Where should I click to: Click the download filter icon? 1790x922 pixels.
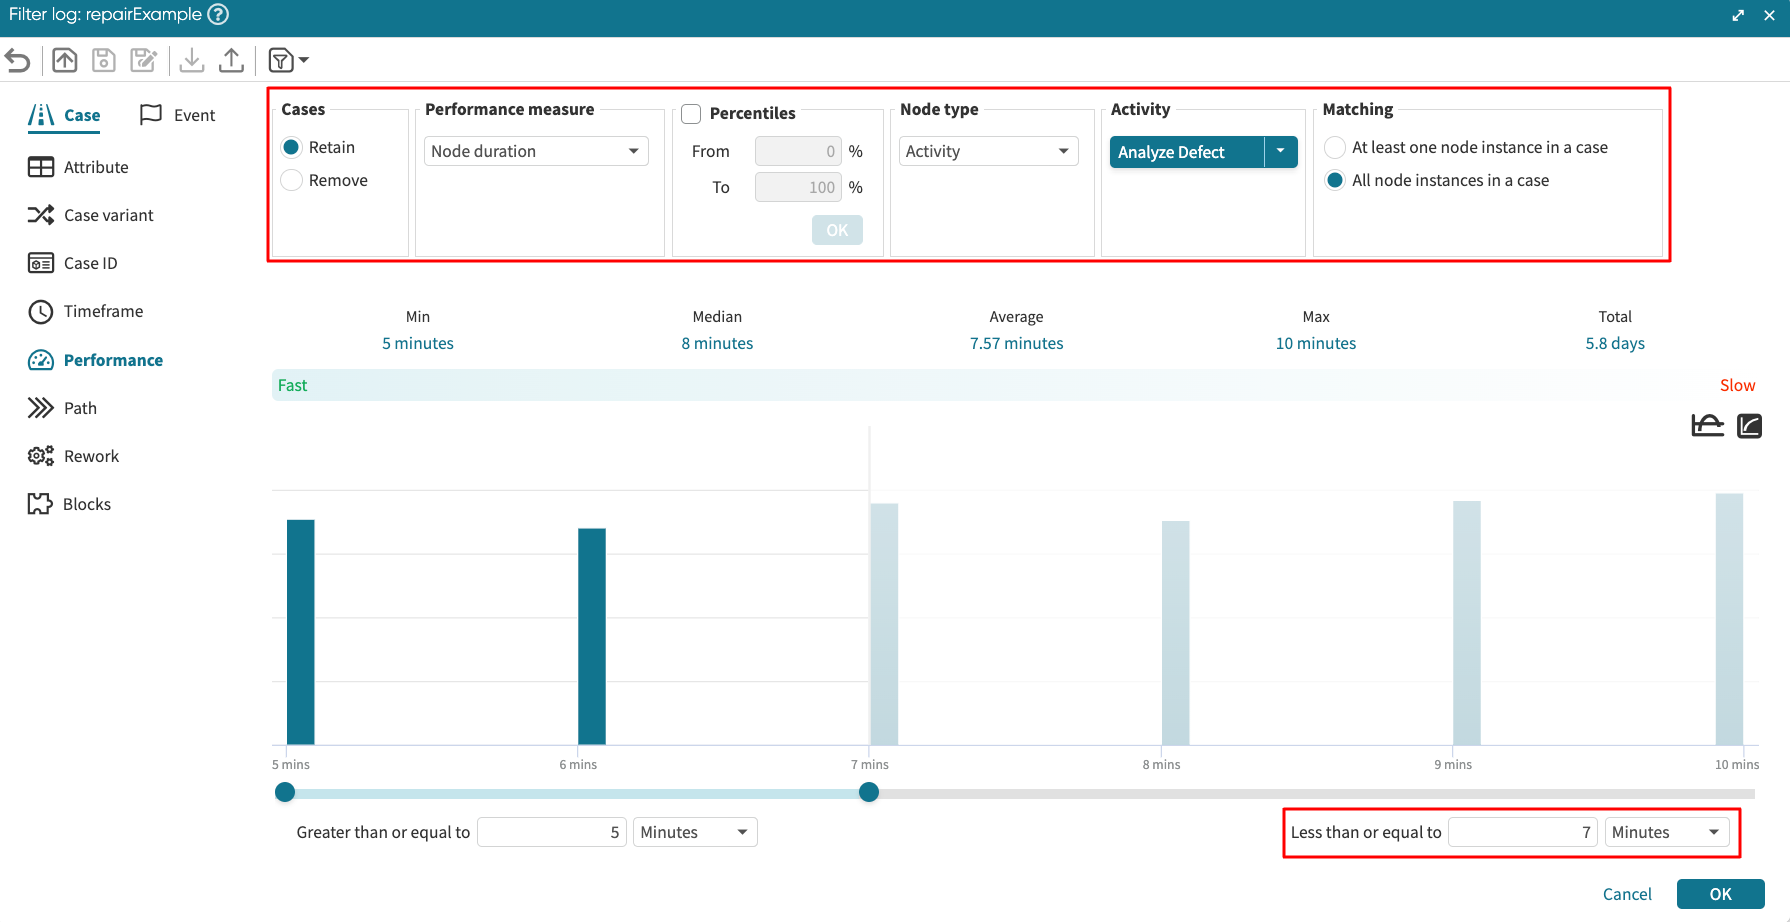click(x=192, y=61)
